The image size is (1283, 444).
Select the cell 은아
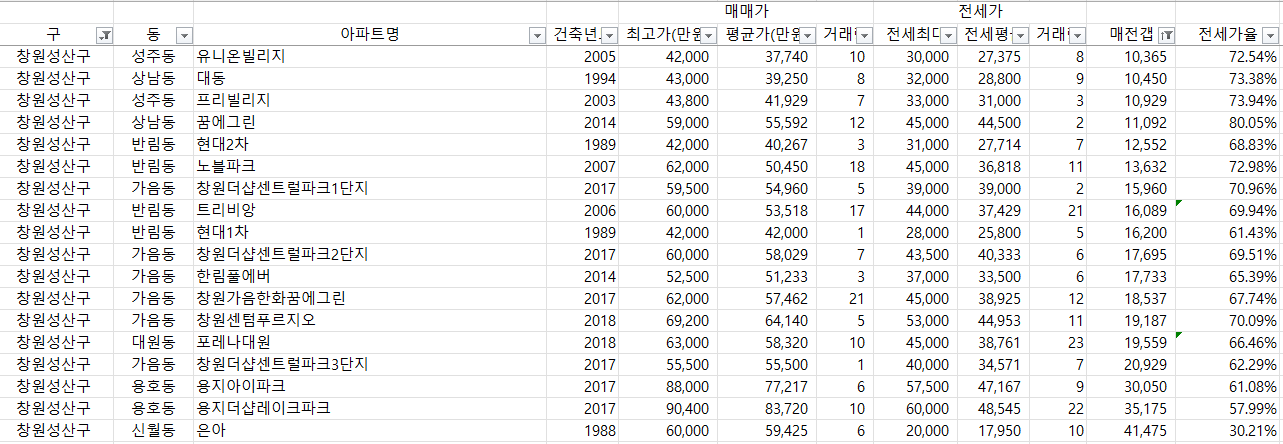tap(370, 429)
